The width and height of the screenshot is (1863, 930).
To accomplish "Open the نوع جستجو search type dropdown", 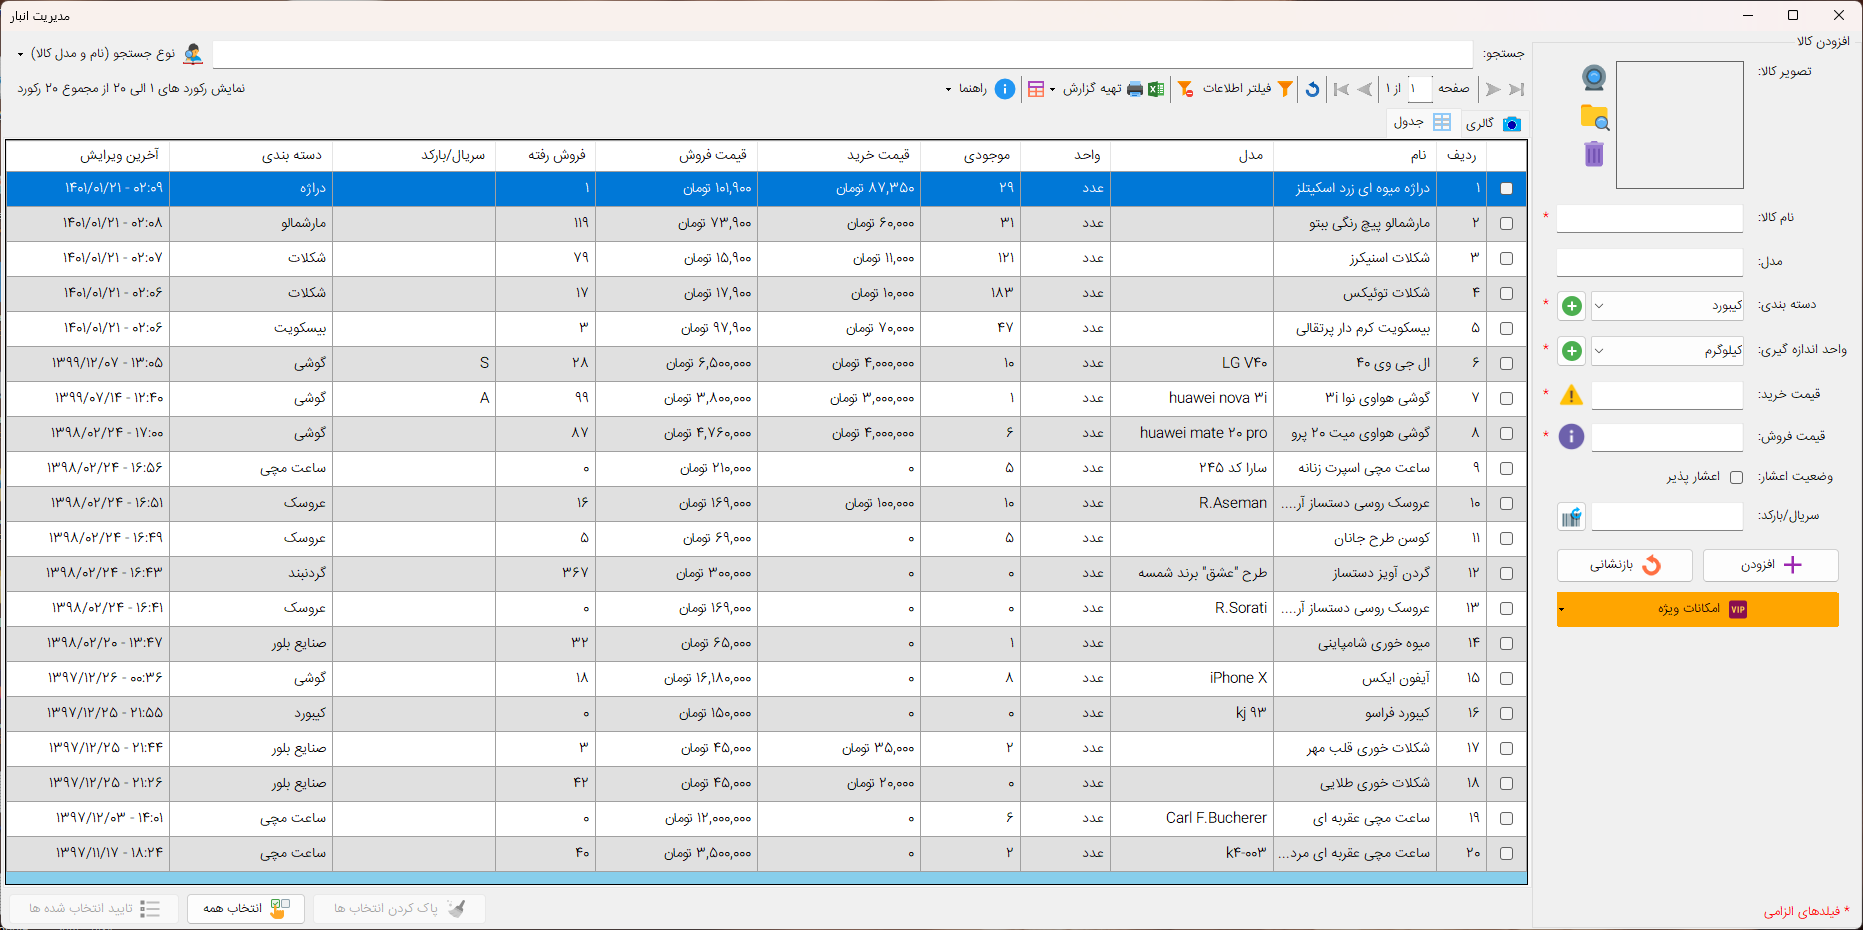I will pyautogui.click(x=96, y=53).
